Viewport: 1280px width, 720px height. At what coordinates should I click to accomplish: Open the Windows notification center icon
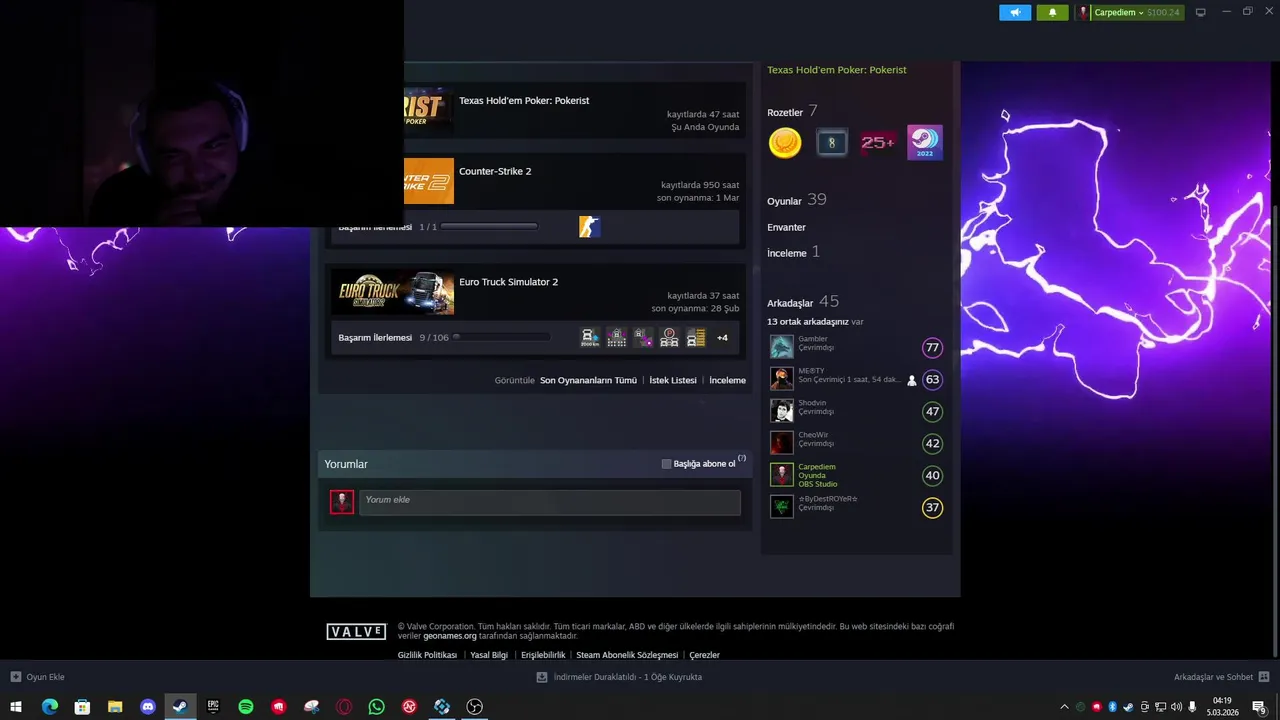[x=1260, y=707]
